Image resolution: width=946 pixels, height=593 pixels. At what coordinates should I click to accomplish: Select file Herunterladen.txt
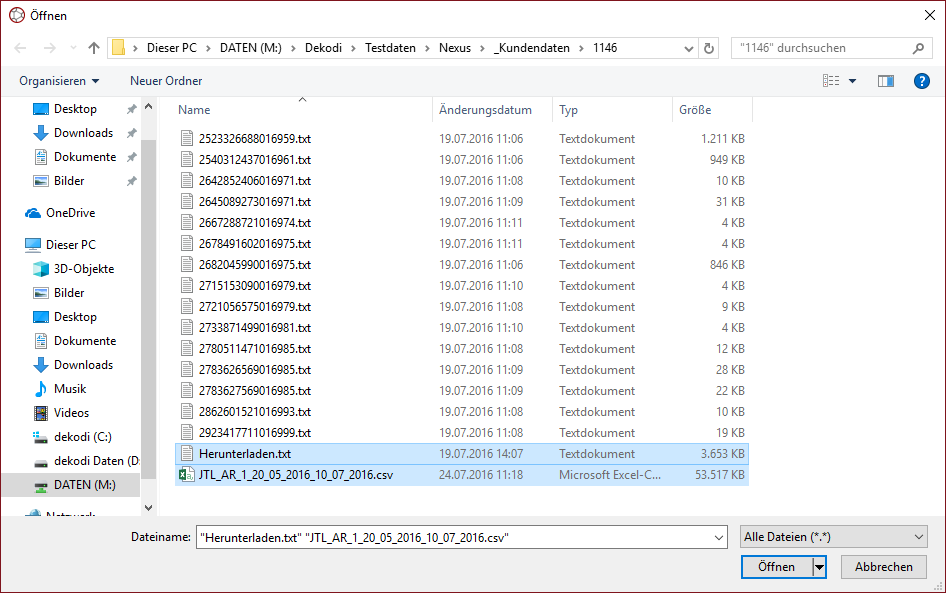[x=244, y=454]
